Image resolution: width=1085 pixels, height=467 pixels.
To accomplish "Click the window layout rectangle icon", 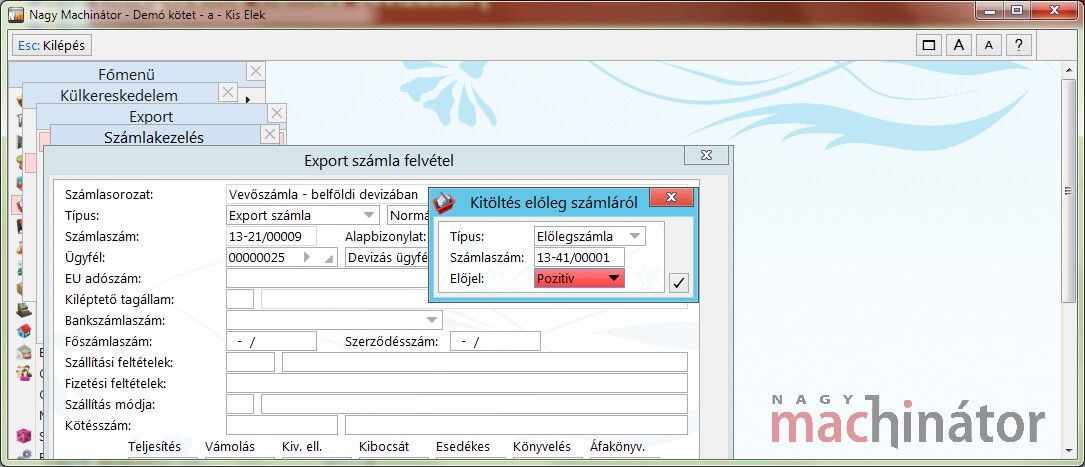I will [929, 46].
